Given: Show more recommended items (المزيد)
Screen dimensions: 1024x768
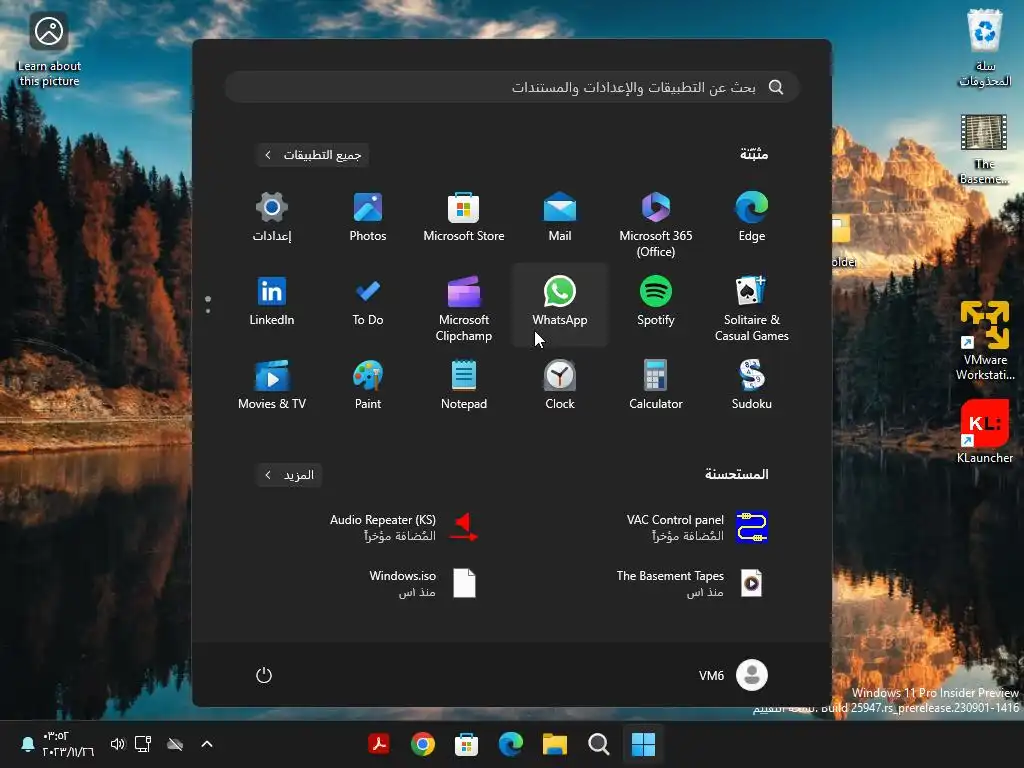Looking at the screenshot, I should (x=289, y=475).
